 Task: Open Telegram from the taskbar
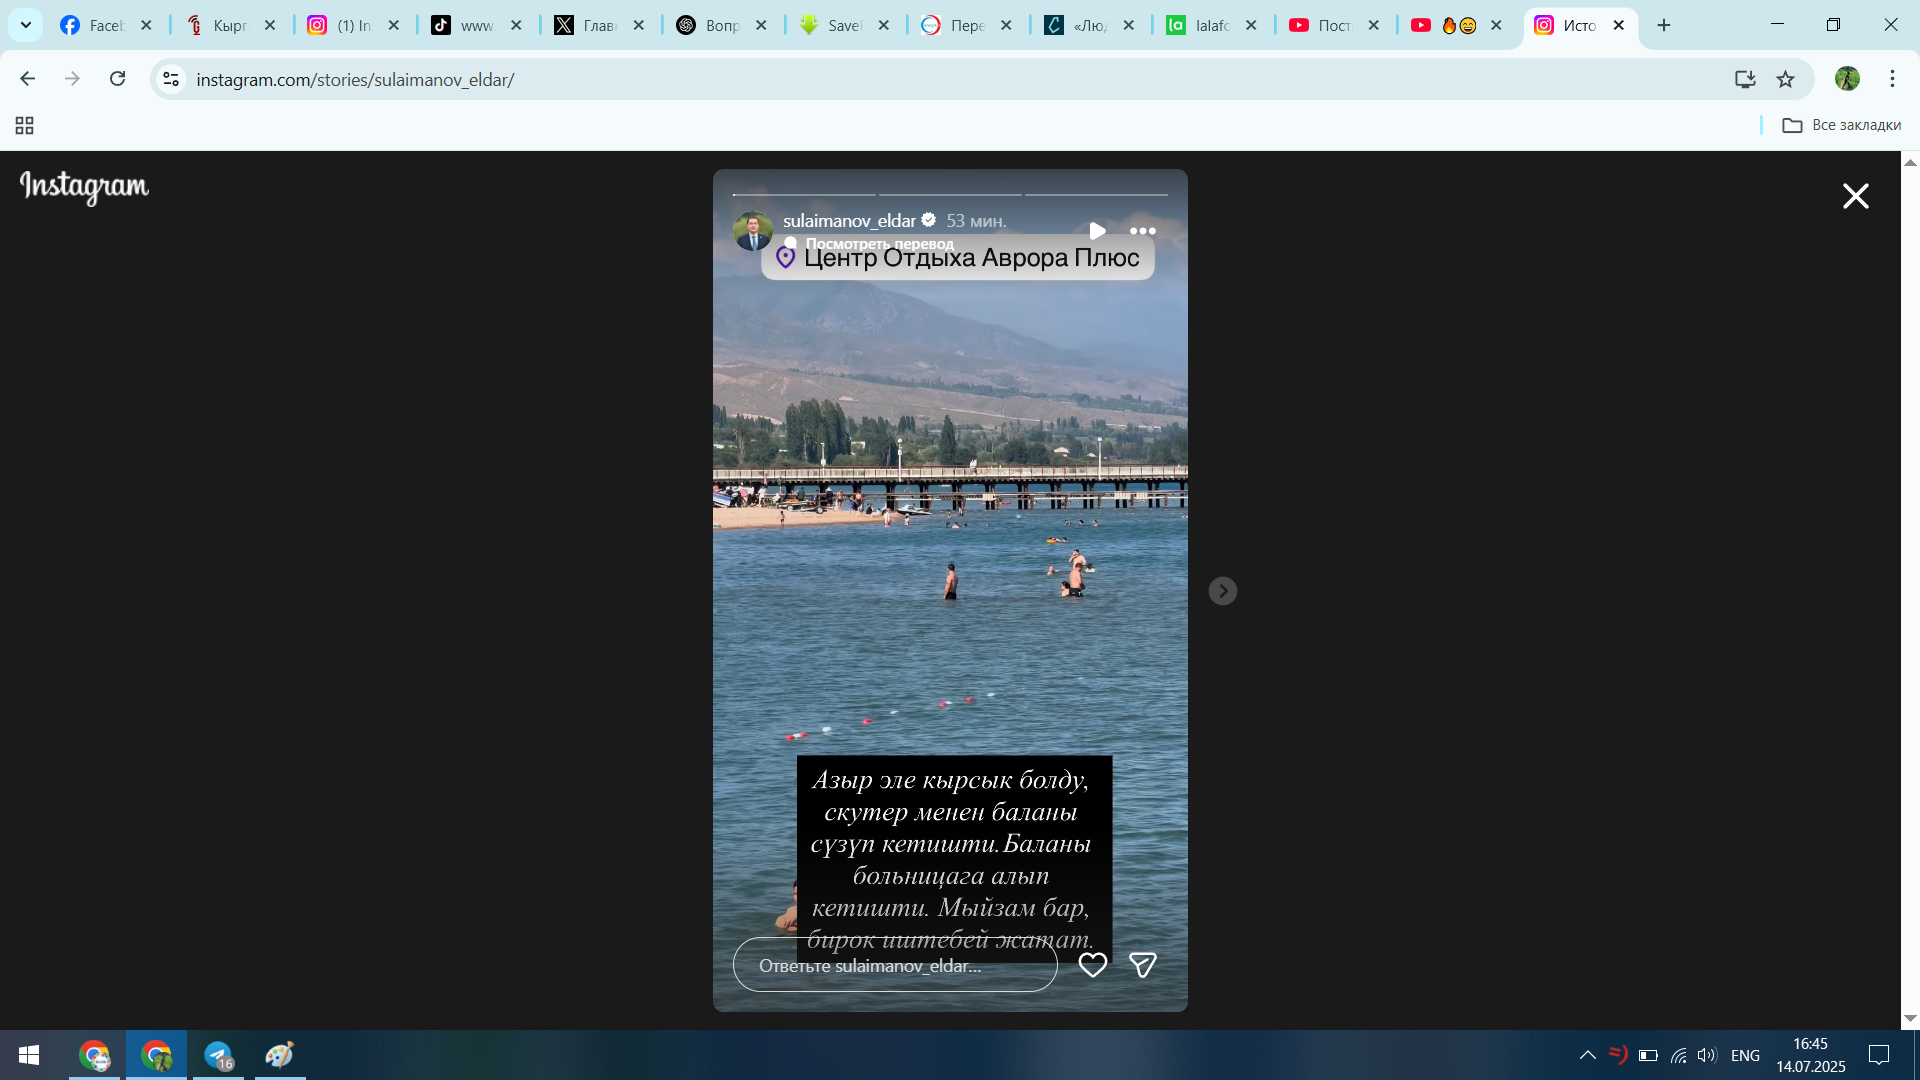(x=218, y=1055)
